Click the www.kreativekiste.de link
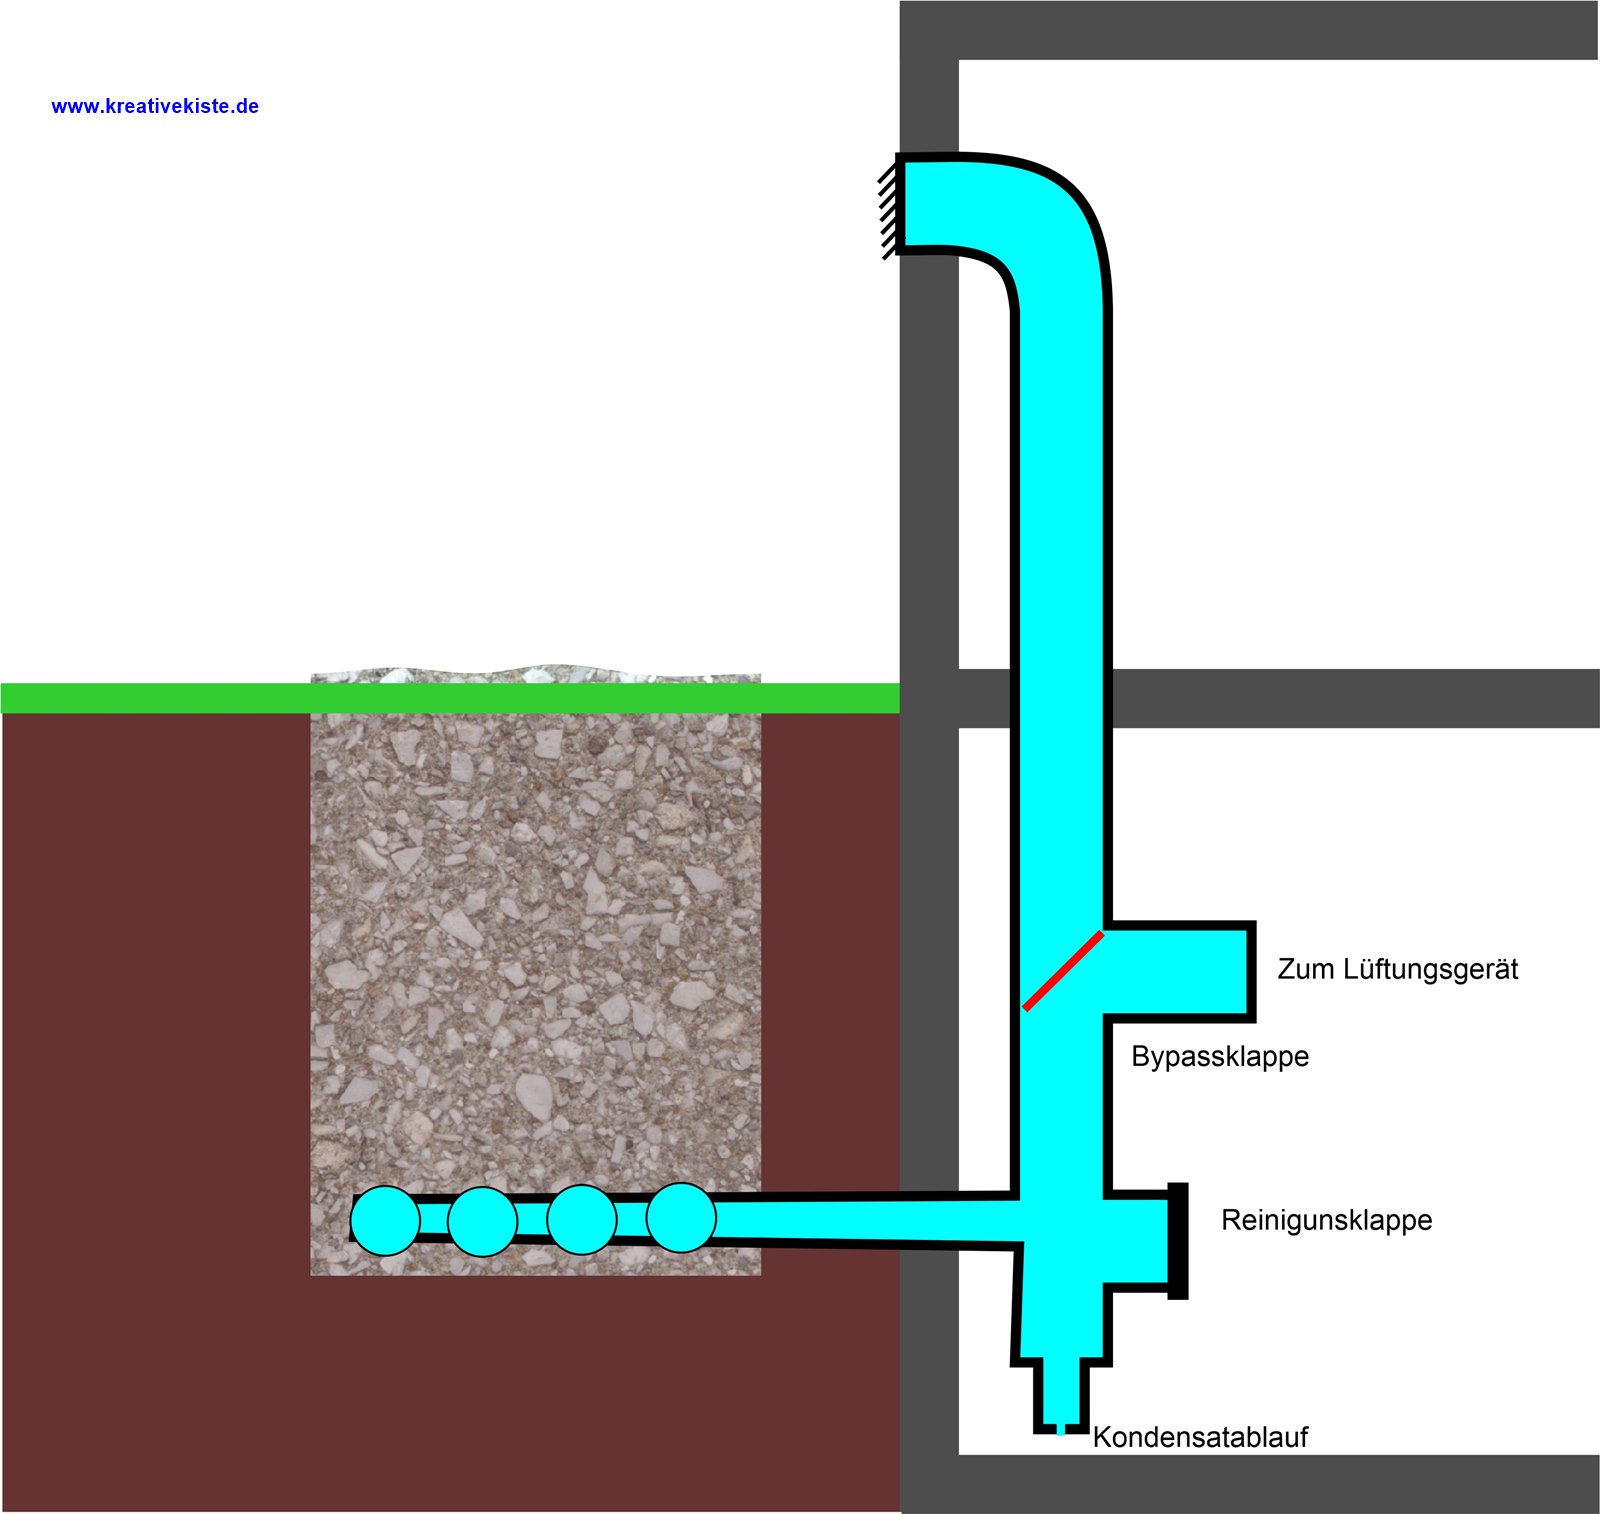This screenshot has width=1600, height=1514. 155,106
